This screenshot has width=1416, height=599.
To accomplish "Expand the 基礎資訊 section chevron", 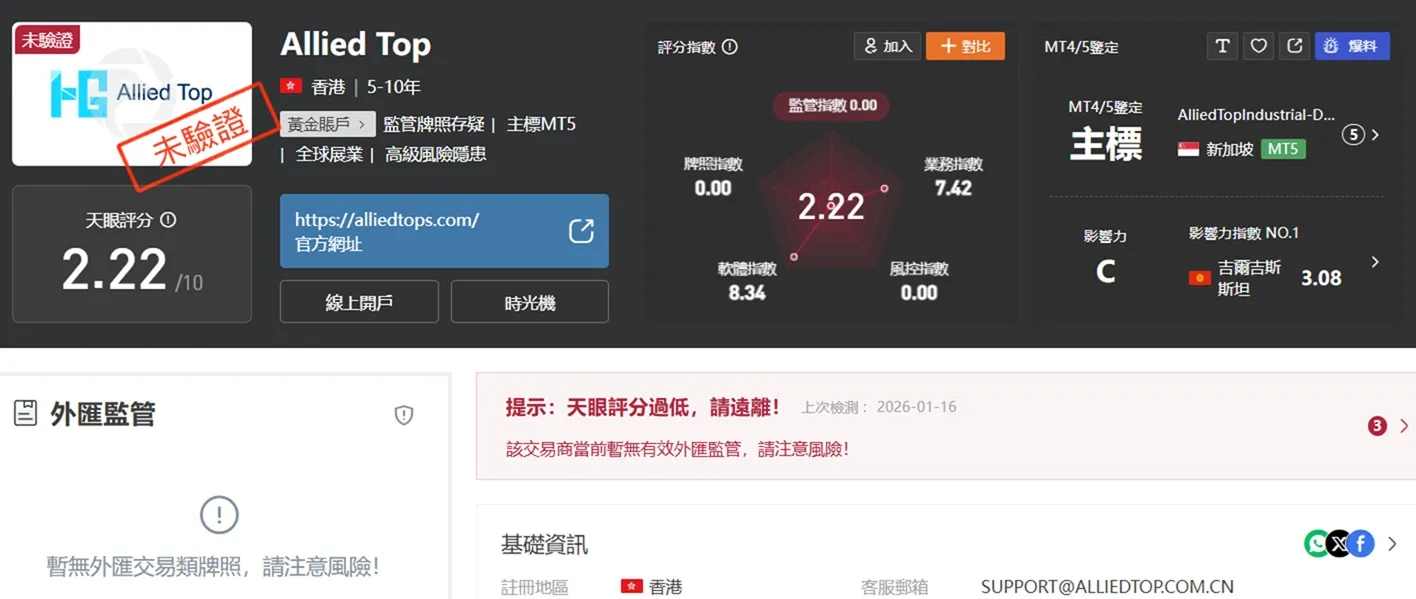I will click(1392, 544).
